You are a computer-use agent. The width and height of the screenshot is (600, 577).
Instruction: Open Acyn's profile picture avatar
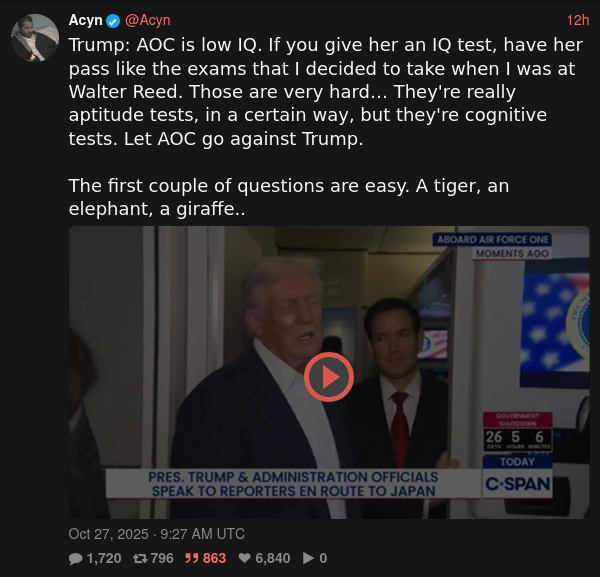[35, 38]
